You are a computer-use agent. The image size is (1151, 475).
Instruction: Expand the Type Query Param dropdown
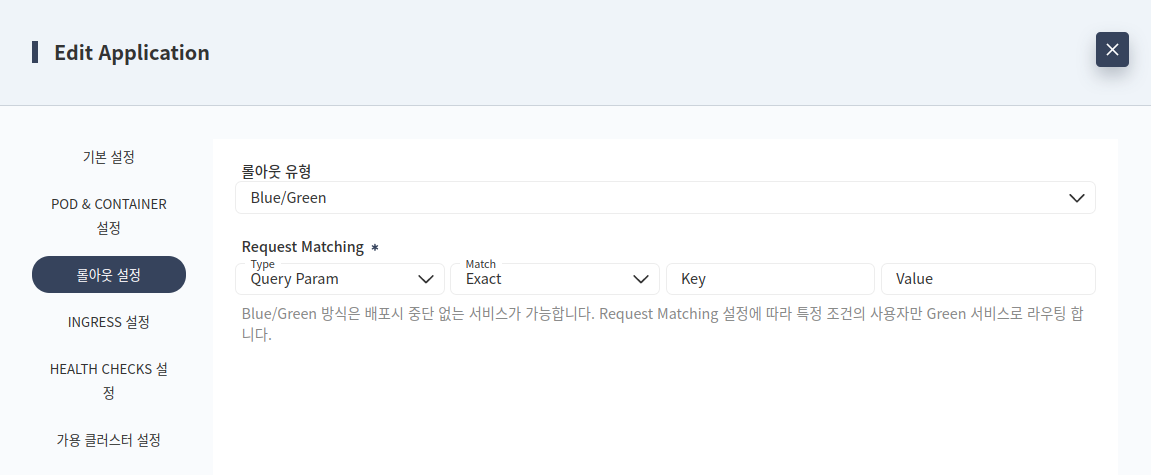coord(340,279)
